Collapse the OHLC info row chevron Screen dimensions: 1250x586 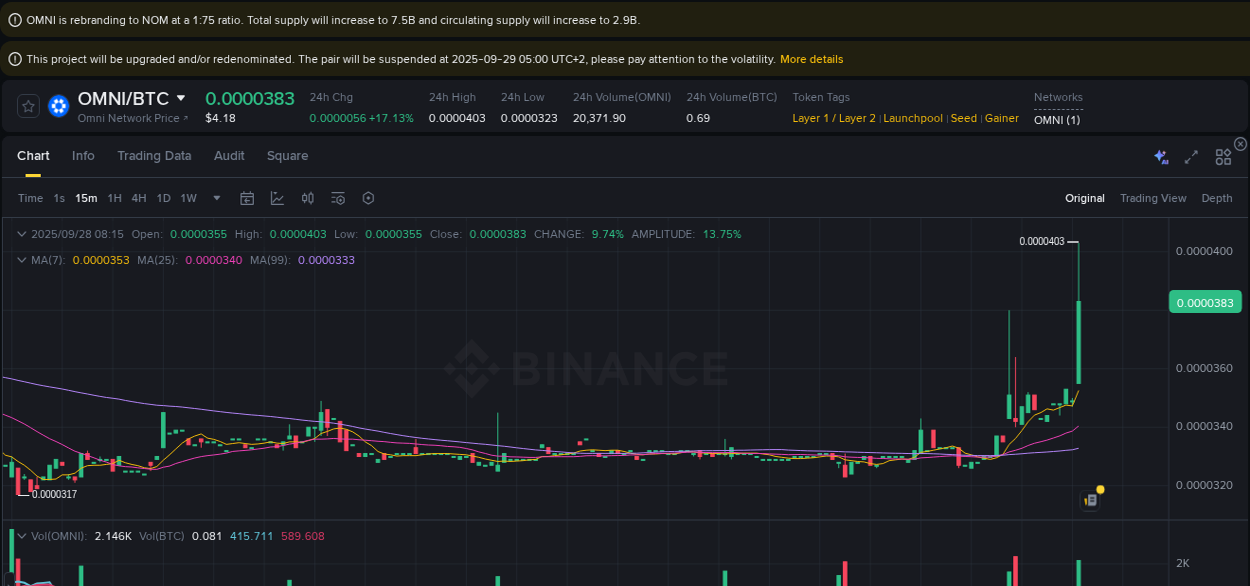tap(21, 233)
